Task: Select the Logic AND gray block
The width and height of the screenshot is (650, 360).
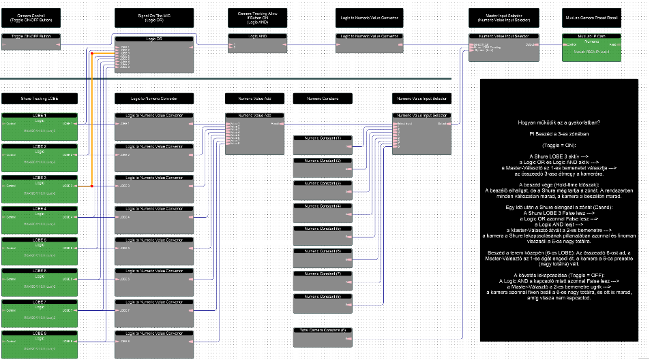Action: [x=257, y=43]
